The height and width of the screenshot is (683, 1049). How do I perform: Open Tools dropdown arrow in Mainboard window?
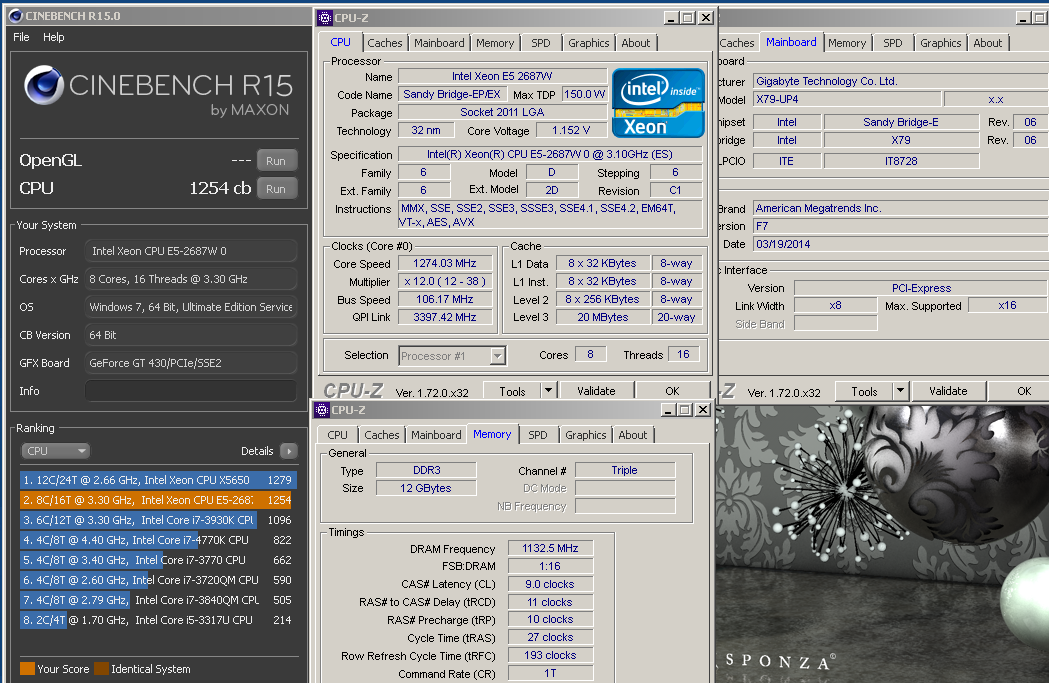point(900,391)
